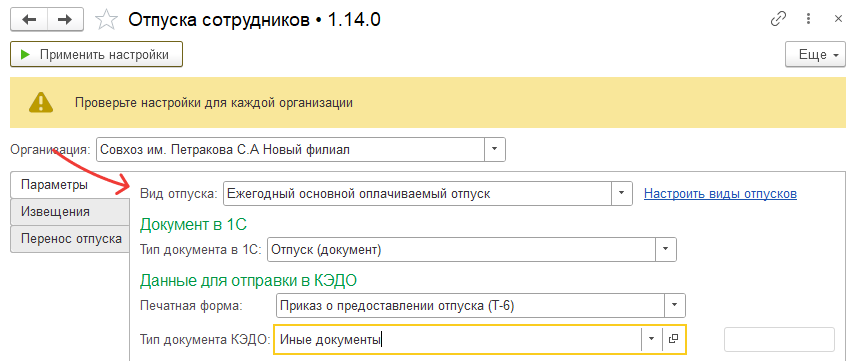Close the Отпуска сотрудников form
Screen dimensions: 852x361
tap(838, 20)
